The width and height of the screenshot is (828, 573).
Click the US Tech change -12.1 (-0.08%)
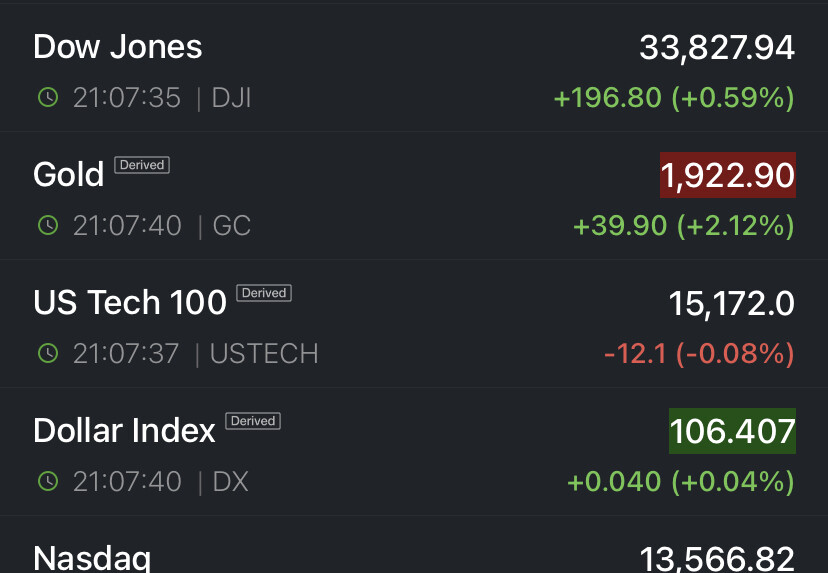pyautogui.click(x=699, y=354)
